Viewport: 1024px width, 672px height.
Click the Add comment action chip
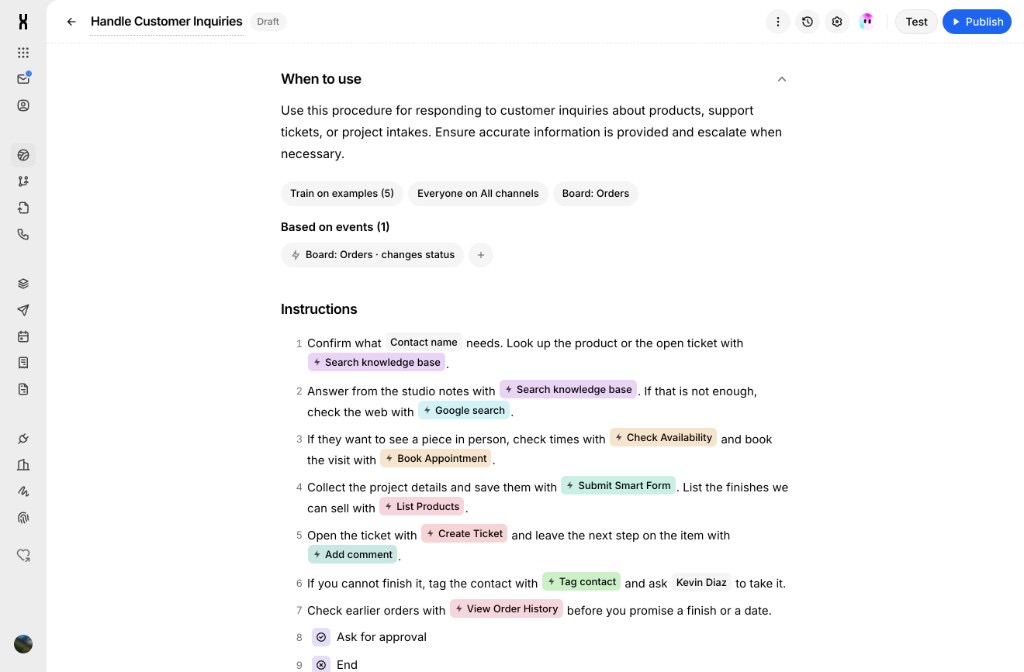tap(353, 554)
